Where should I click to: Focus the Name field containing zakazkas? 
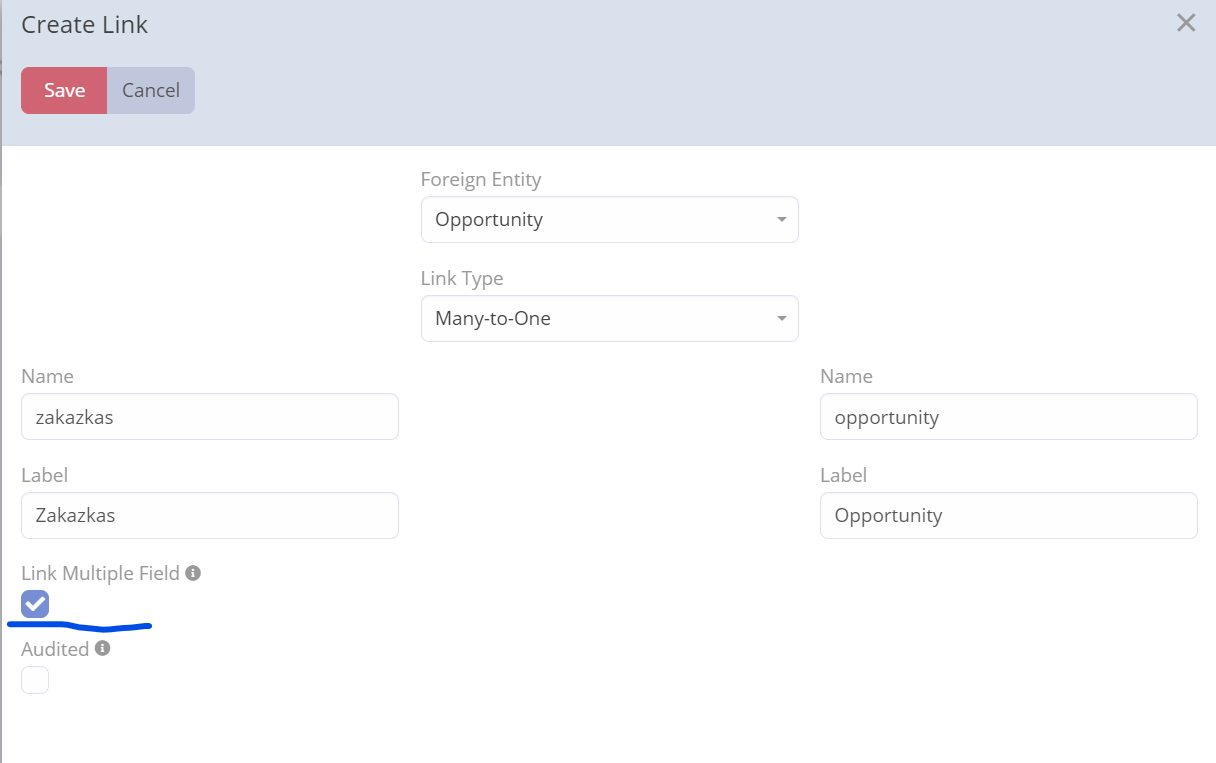[x=209, y=417]
